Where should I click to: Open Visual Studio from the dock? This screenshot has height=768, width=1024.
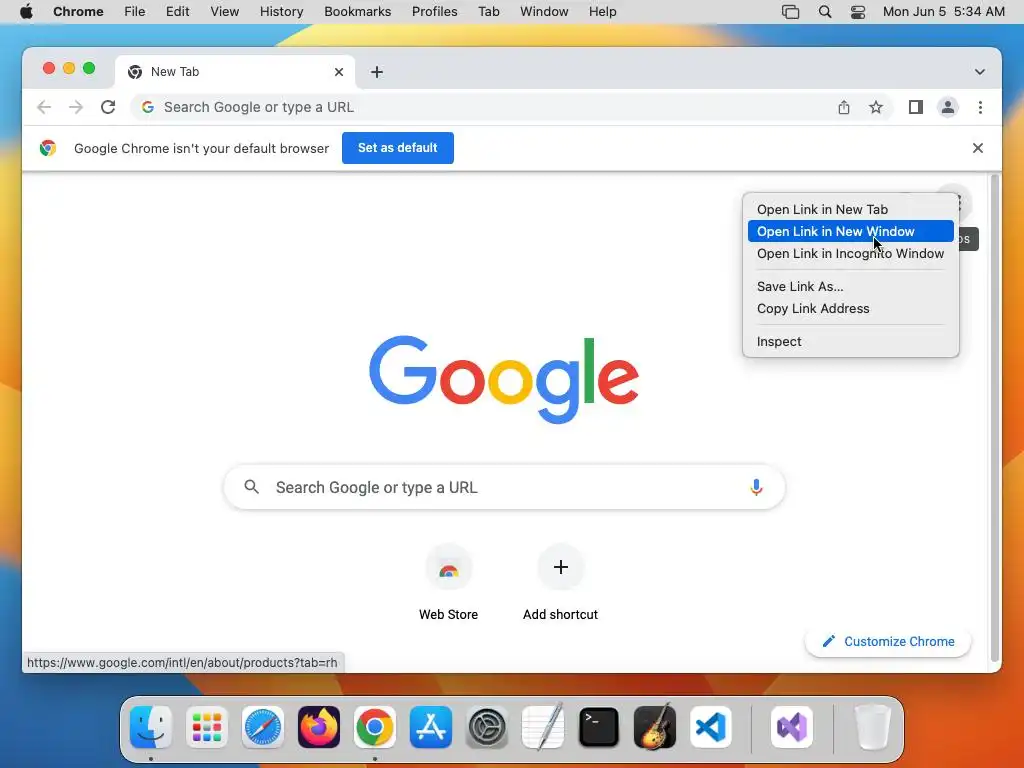792,727
